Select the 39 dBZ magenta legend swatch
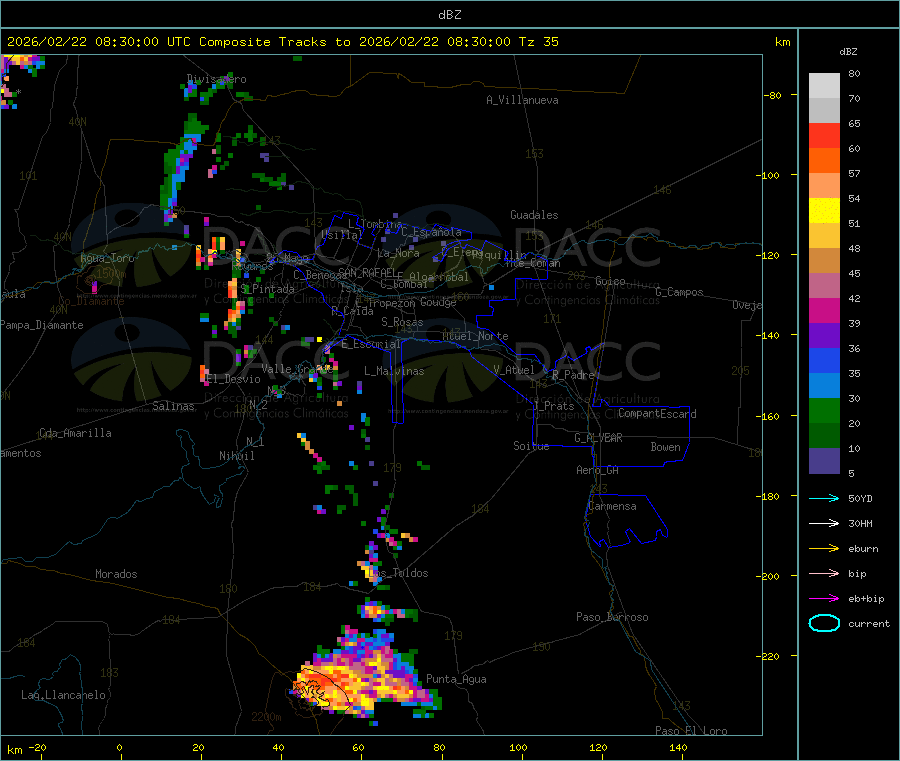This screenshot has height=761, width=900. (x=824, y=310)
